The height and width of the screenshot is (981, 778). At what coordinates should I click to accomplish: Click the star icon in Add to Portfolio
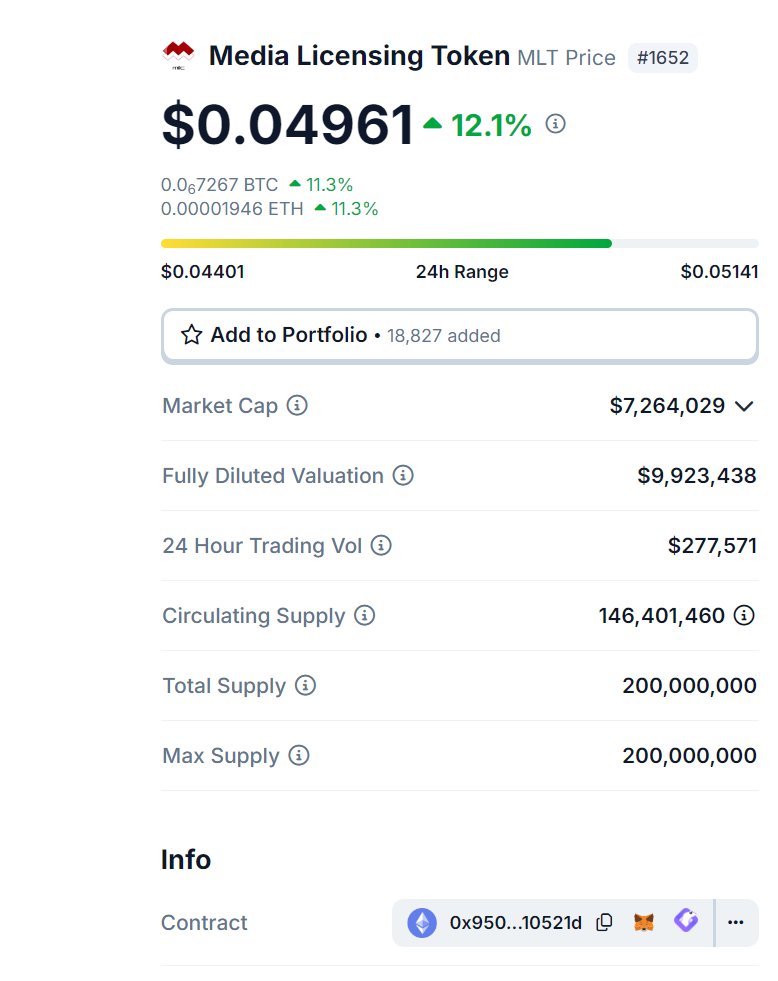(x=191, y=335)
